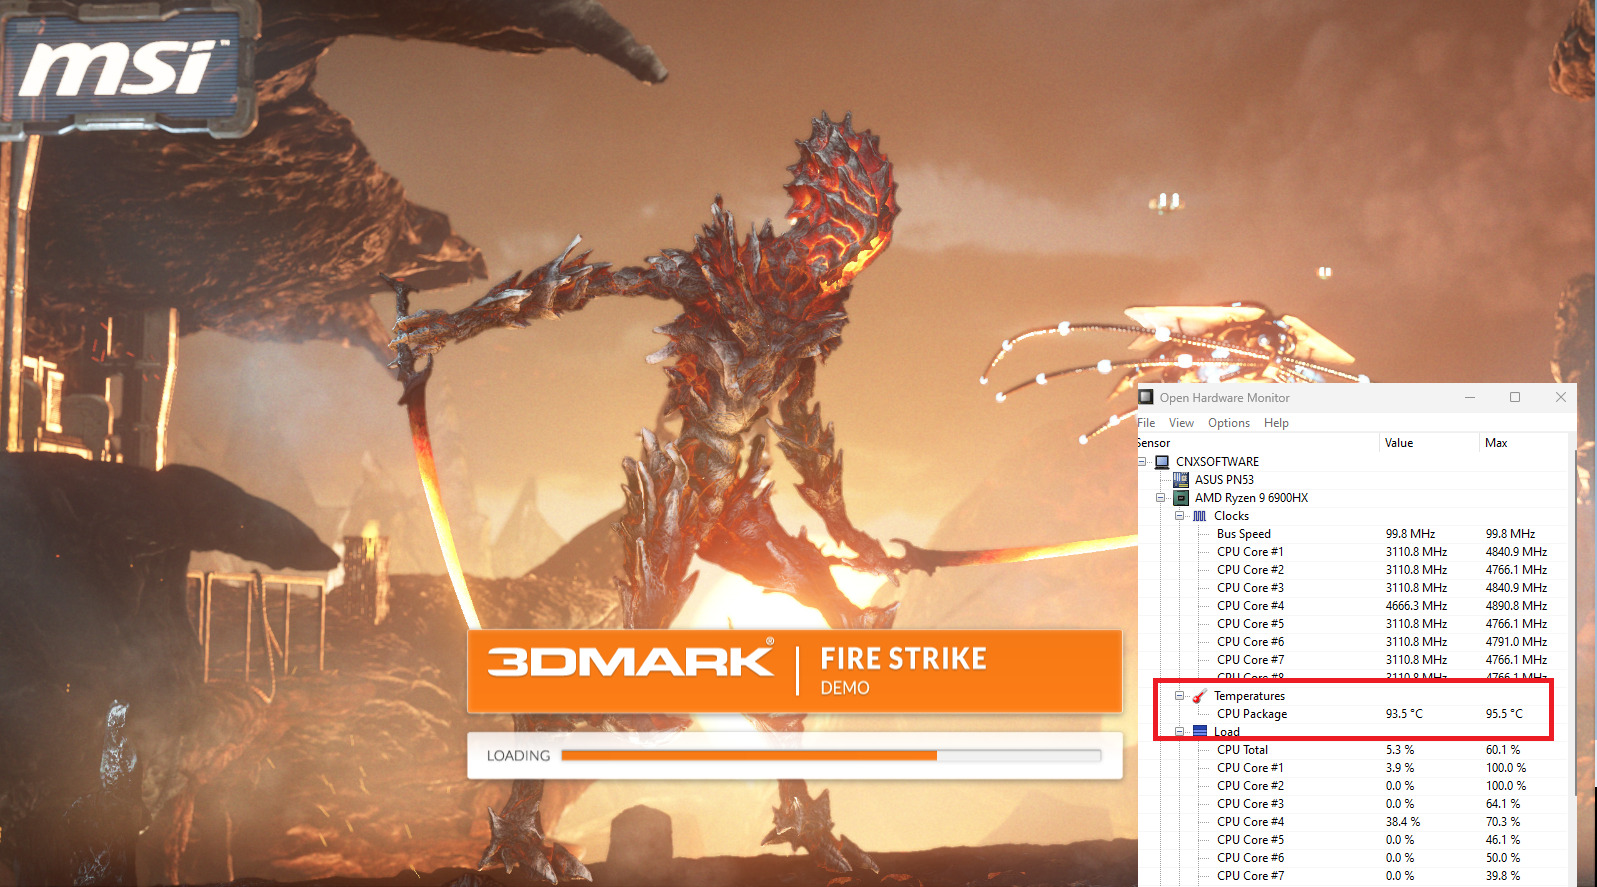
Task: Select the Temperatures label
Action: (1249, 696)
